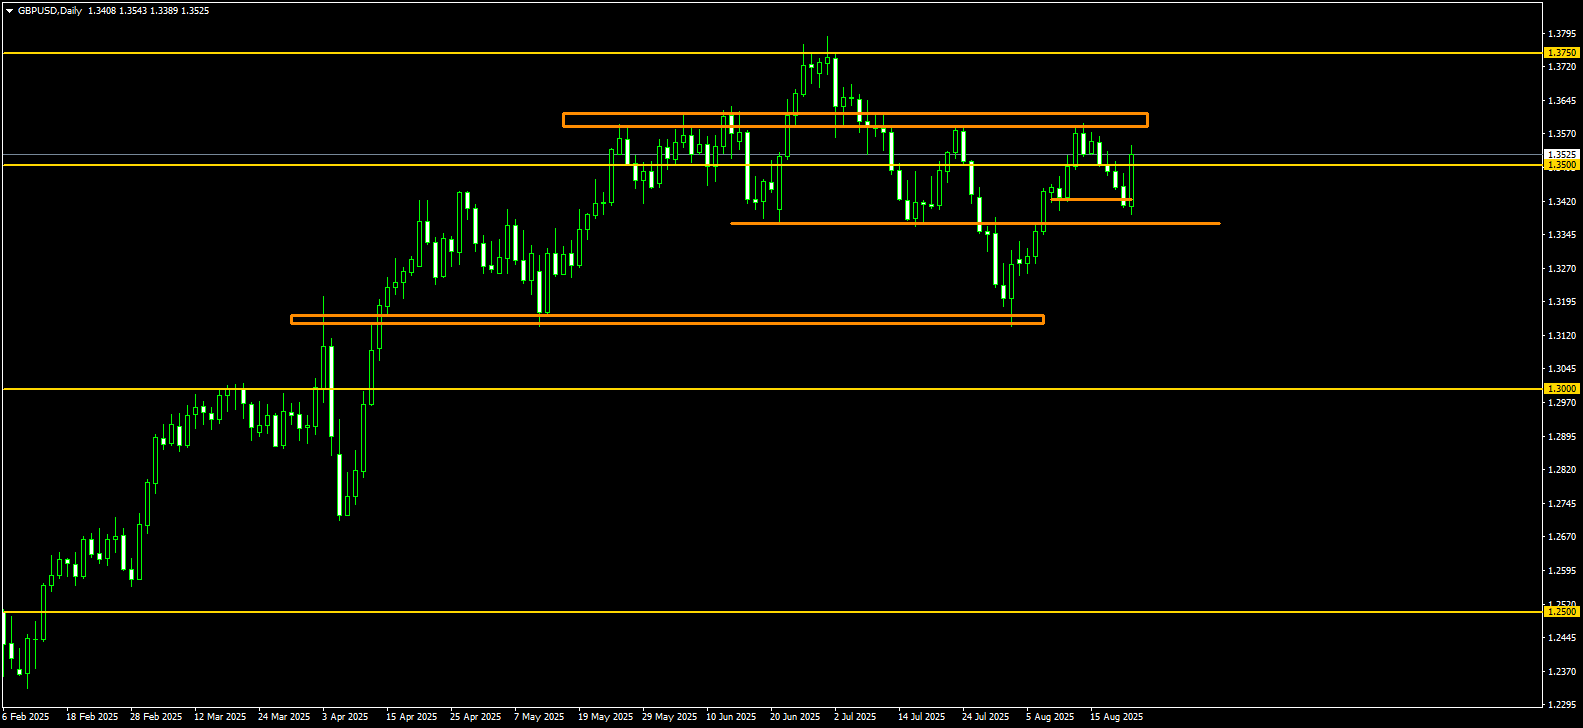Select the '1.3345' price axis value
Image resolution: width=1583 pixels, height=728 pixels.
1562,235
